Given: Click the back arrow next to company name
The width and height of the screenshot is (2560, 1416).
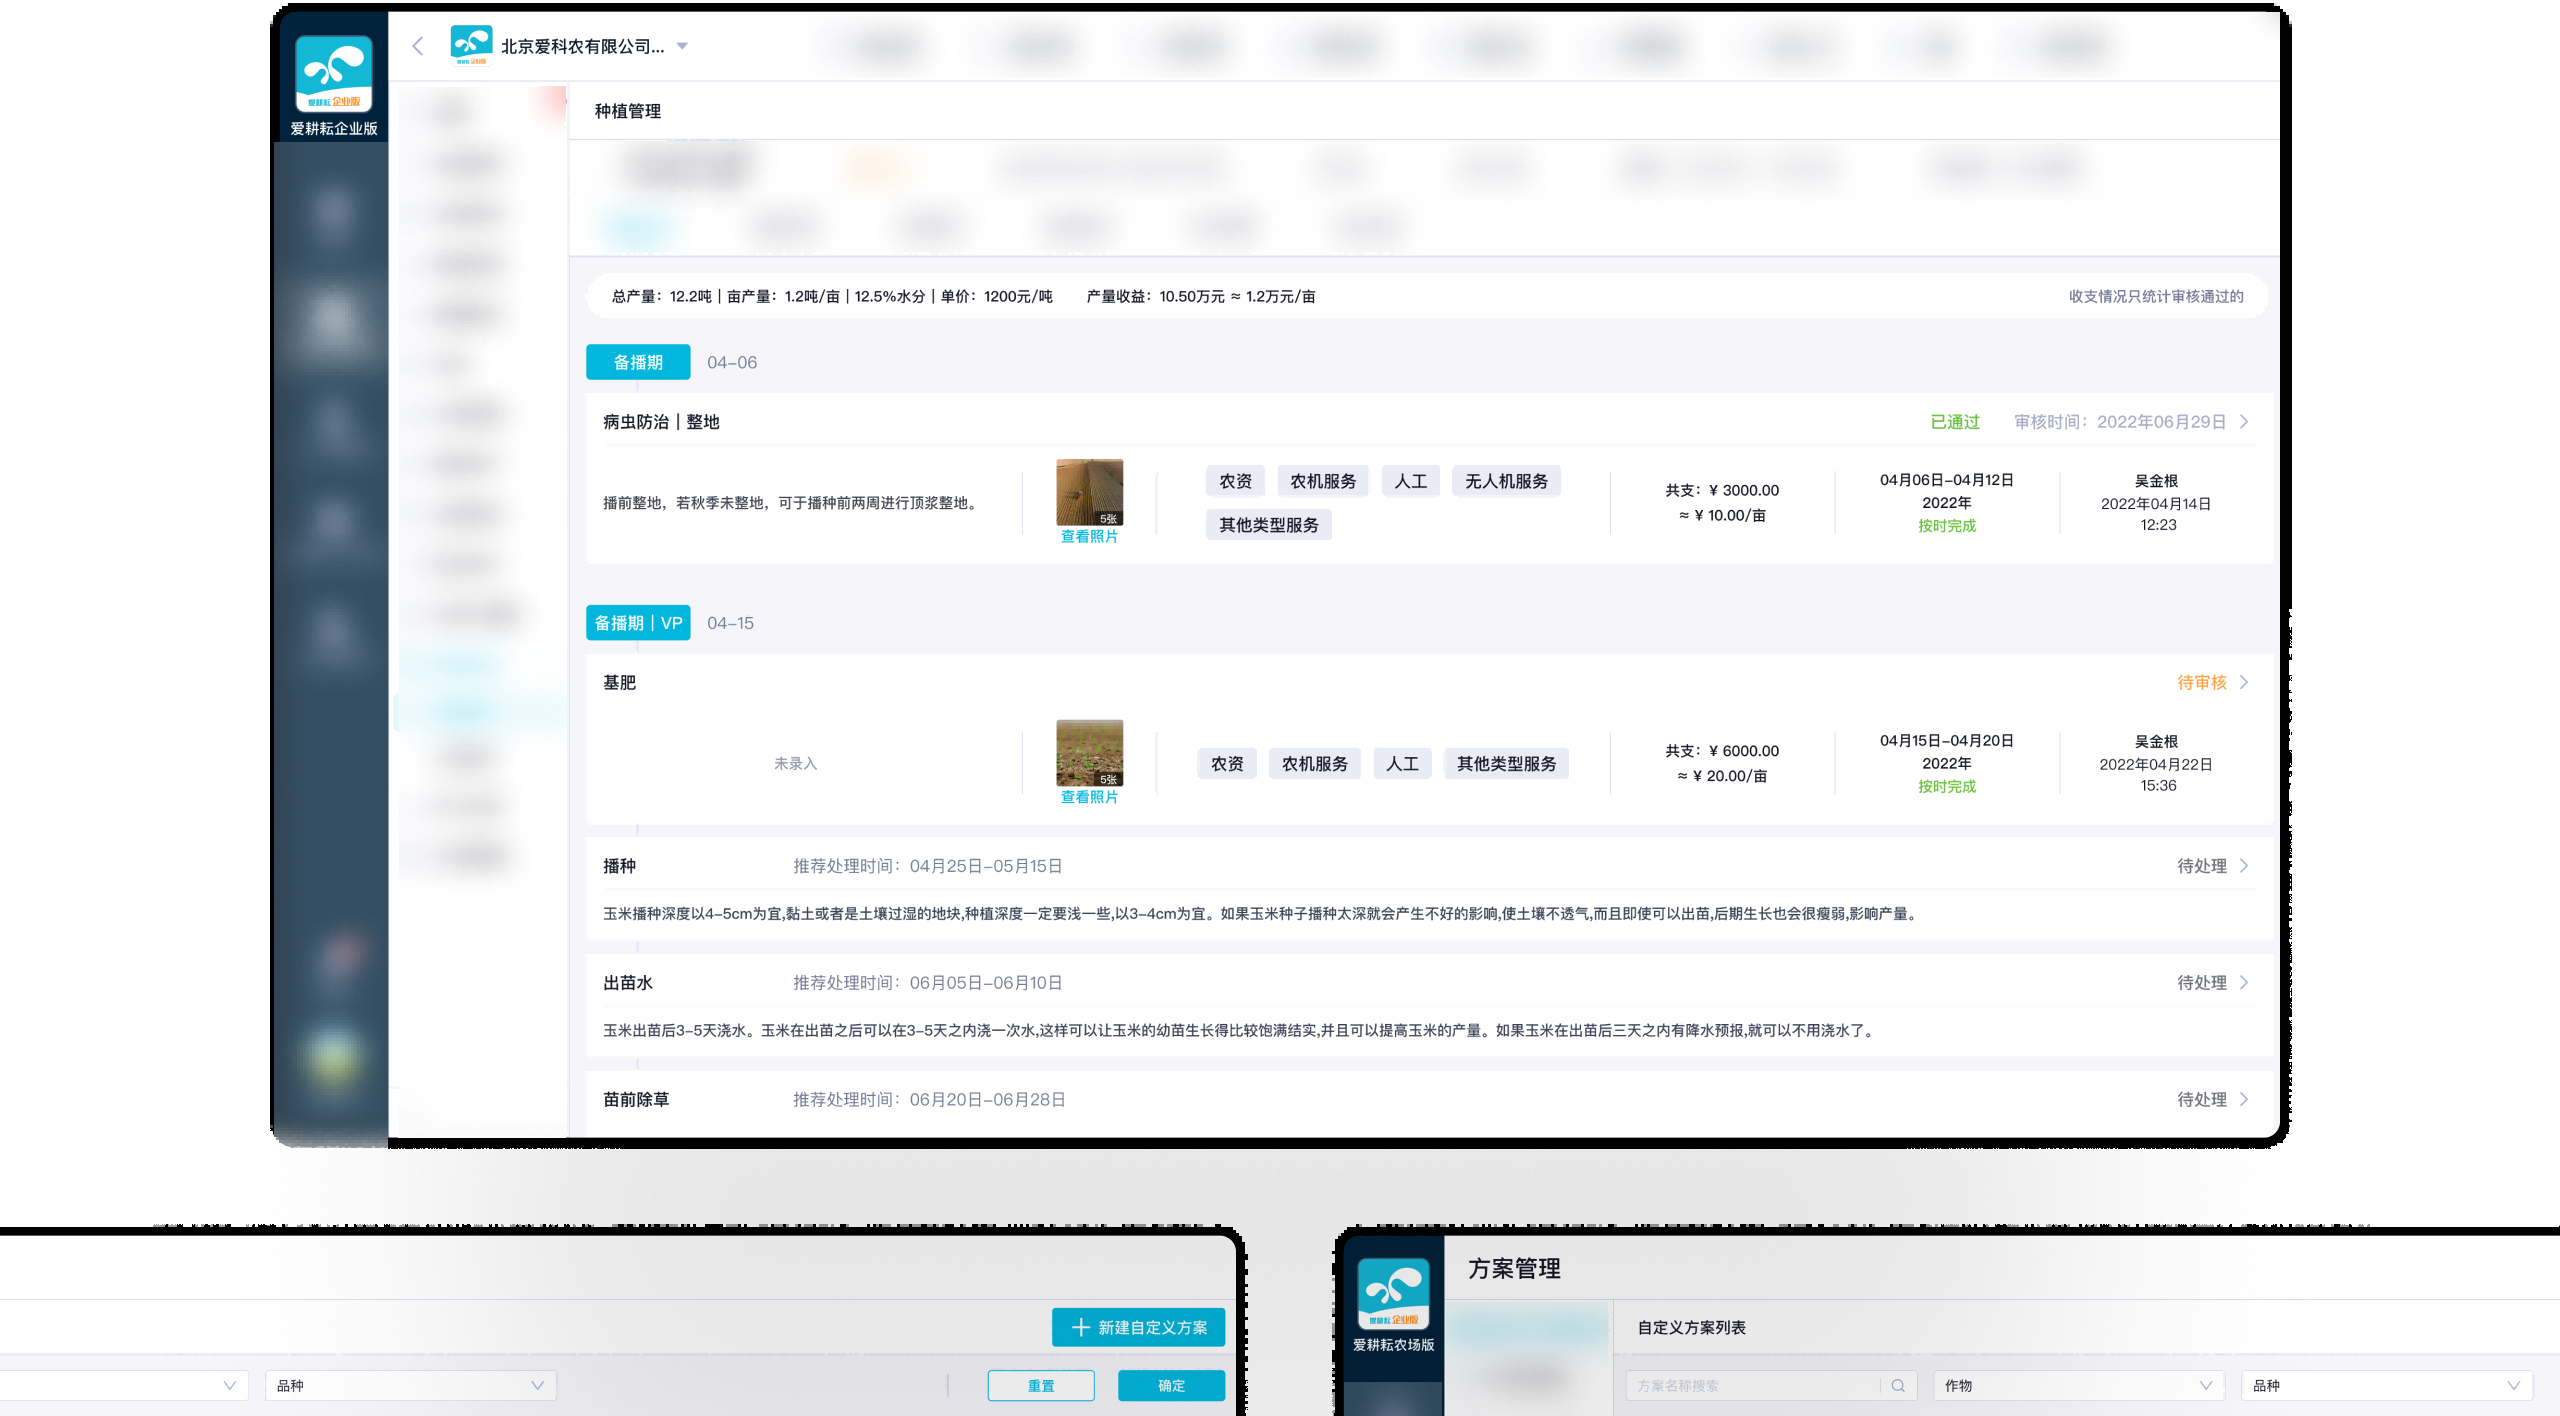Looking at the screenshot, I should click(x=418, y=46).
